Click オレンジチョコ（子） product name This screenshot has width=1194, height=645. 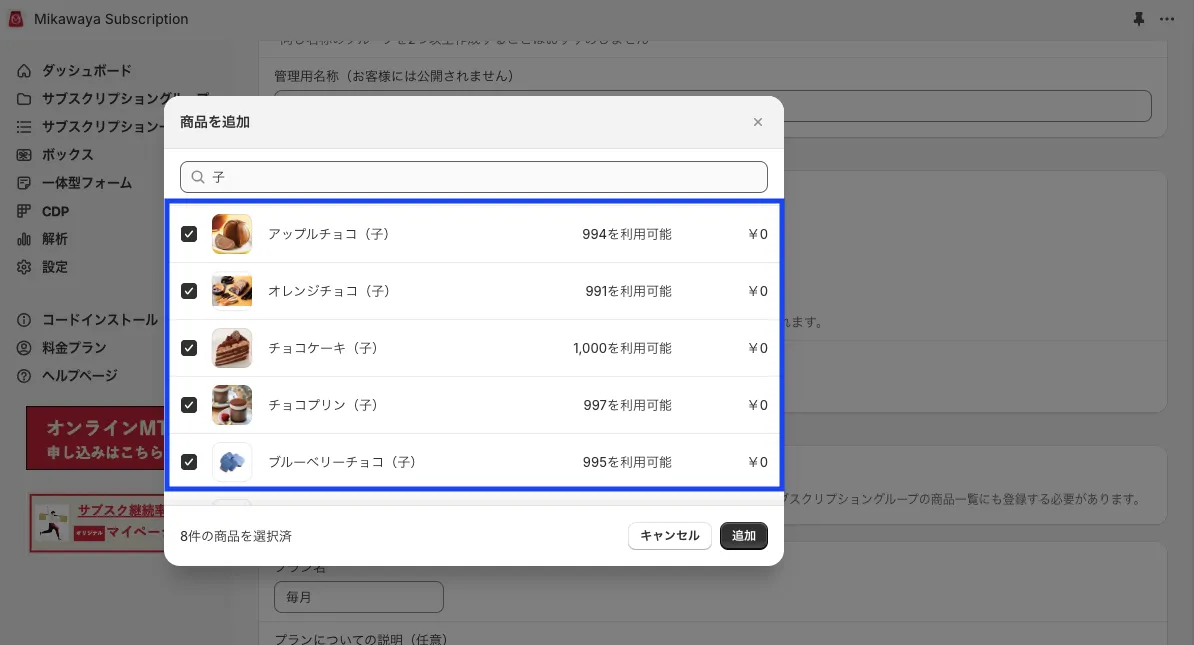[329, 291]
